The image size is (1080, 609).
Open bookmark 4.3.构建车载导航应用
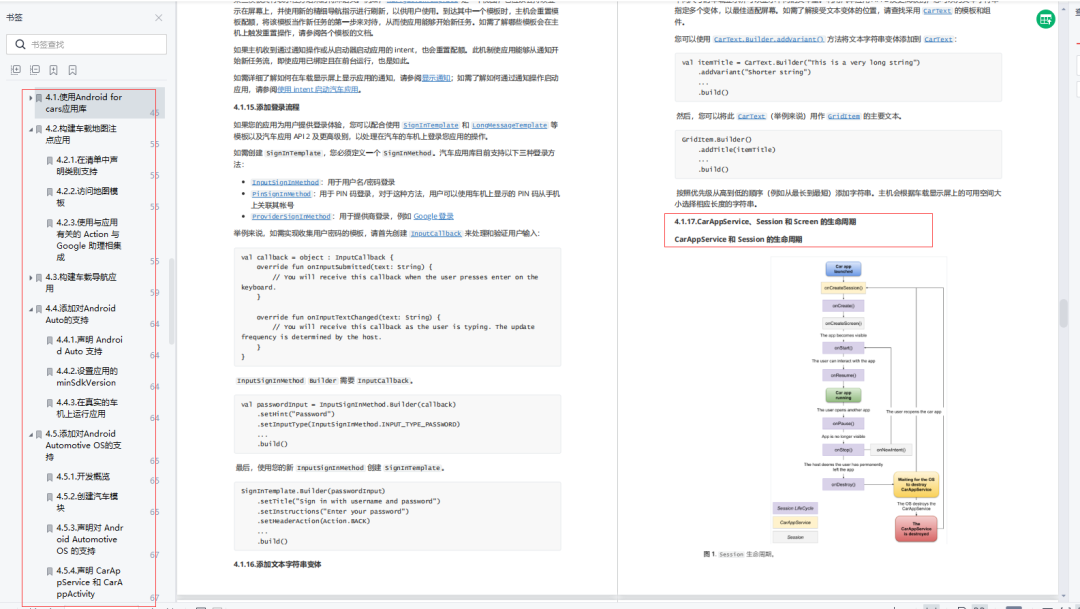pos(81,282)
